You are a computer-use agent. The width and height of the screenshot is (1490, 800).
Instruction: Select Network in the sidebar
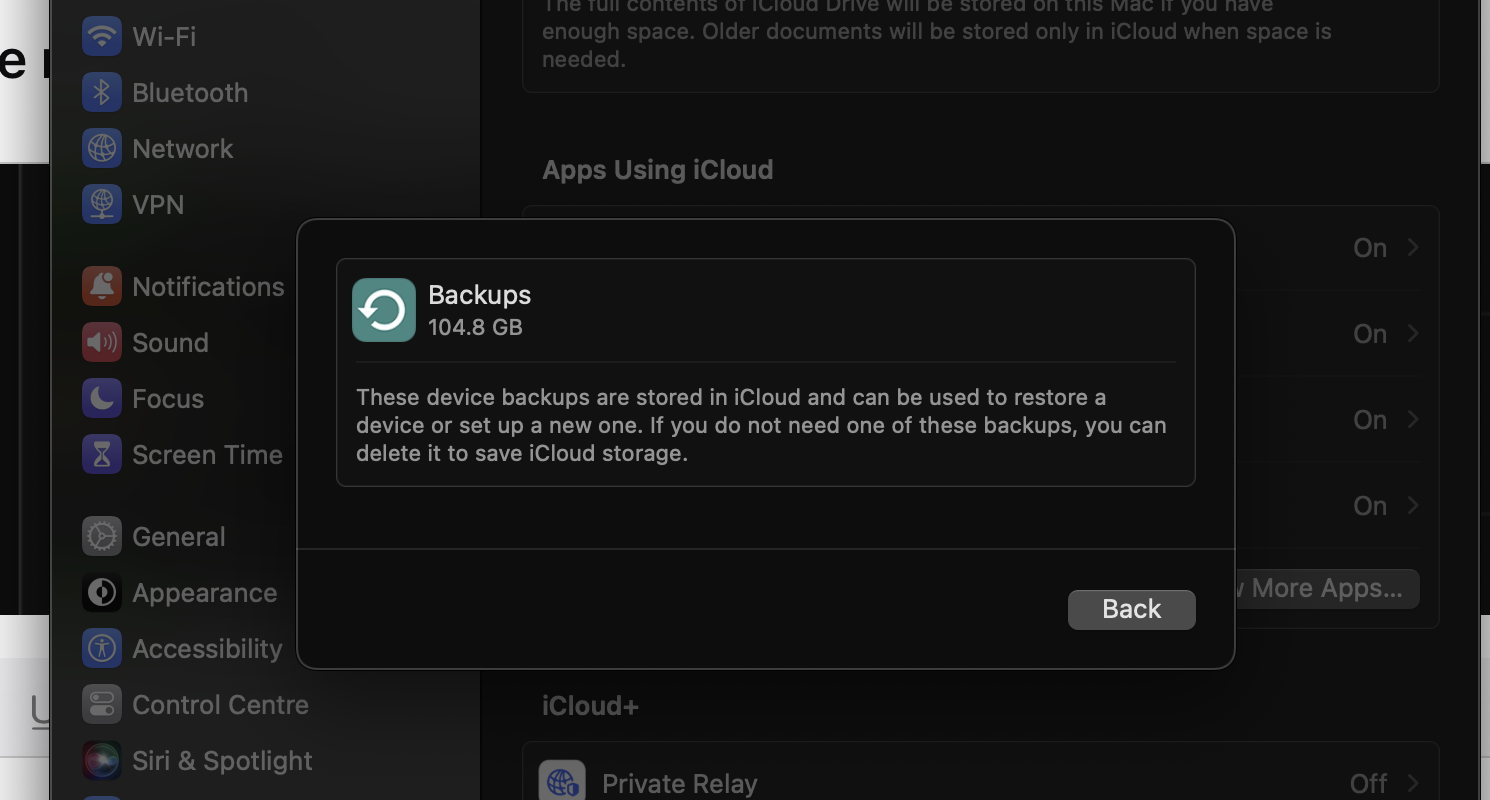[x=183, y=149]
